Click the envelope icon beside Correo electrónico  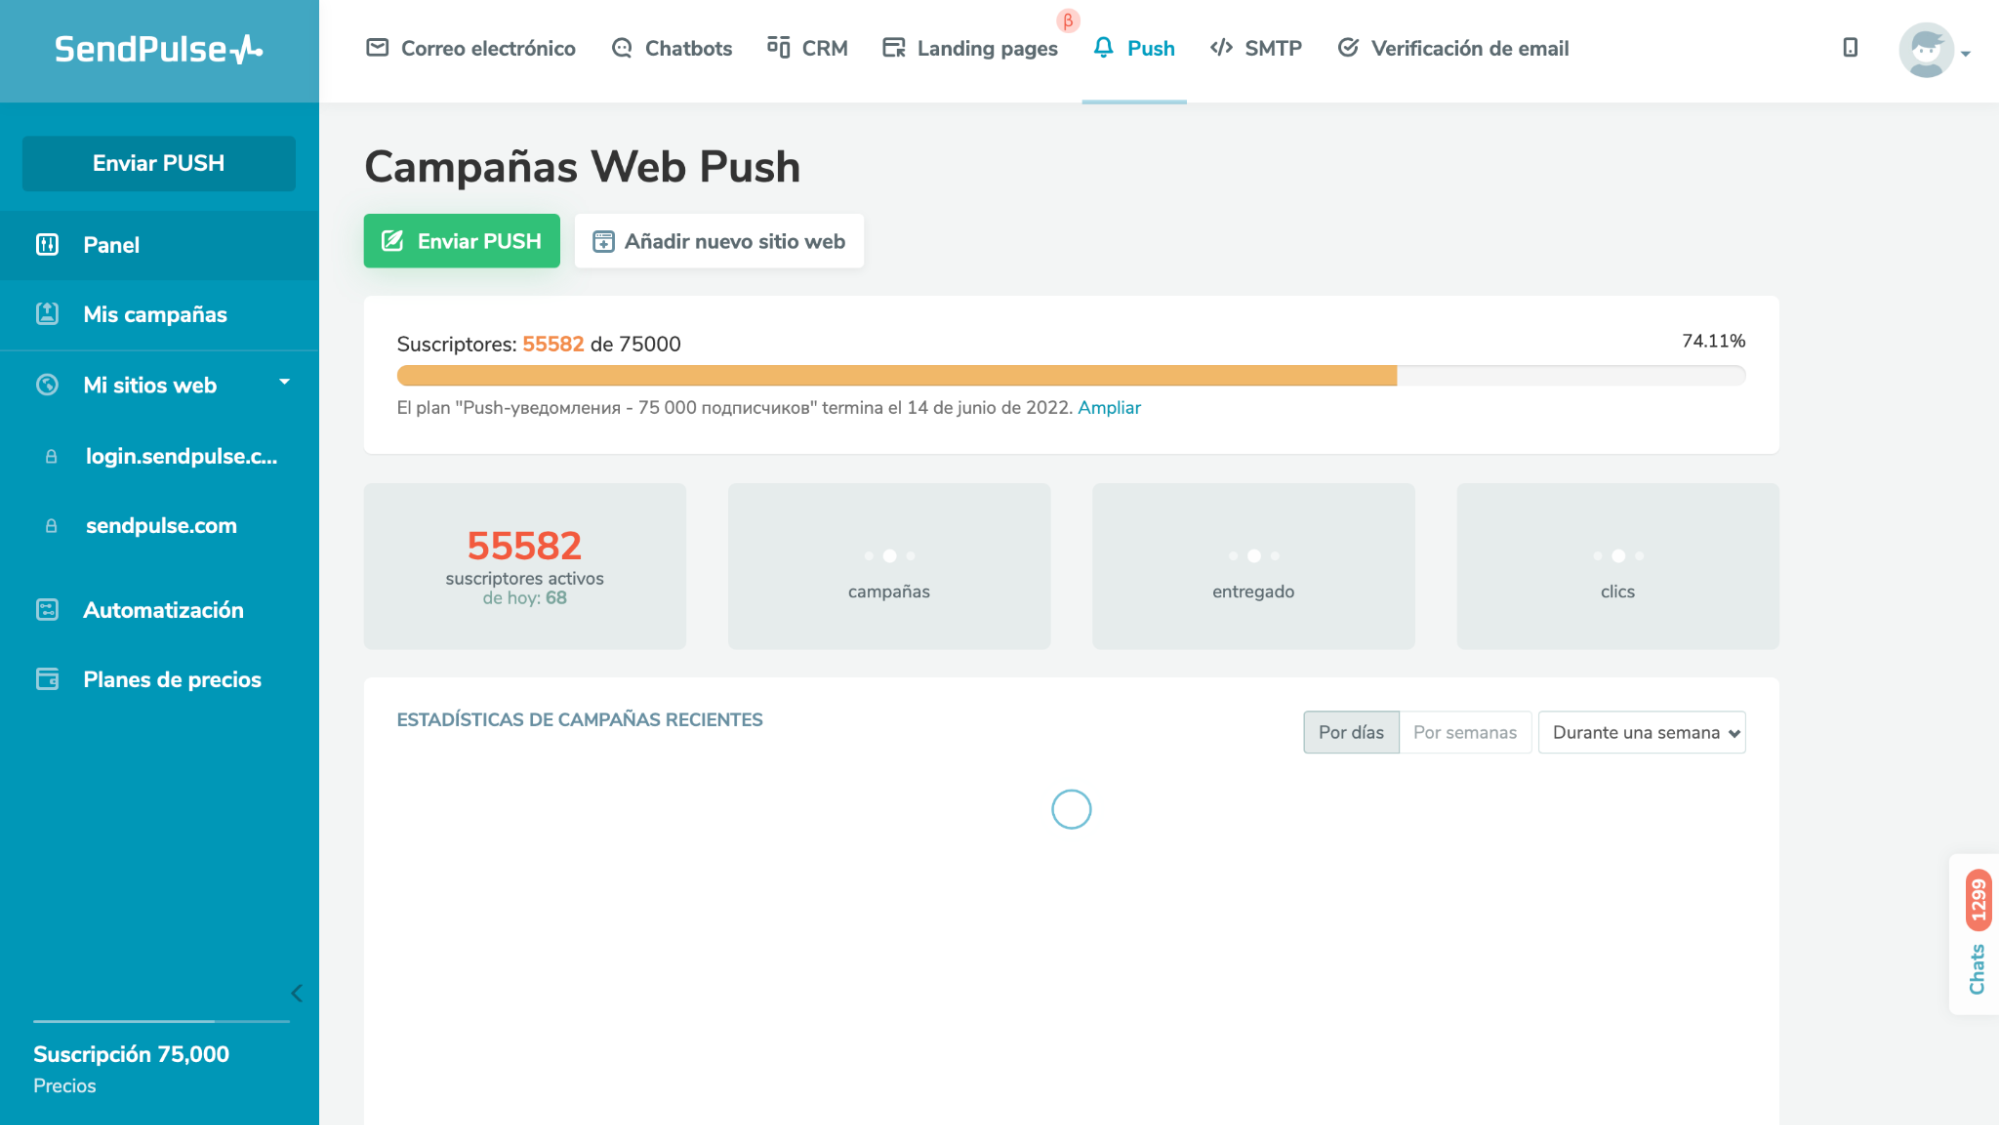click(x=377, y=48)
